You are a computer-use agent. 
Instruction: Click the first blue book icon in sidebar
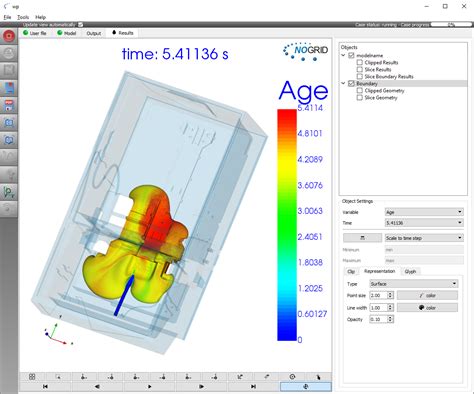click(x=9, y=123)
